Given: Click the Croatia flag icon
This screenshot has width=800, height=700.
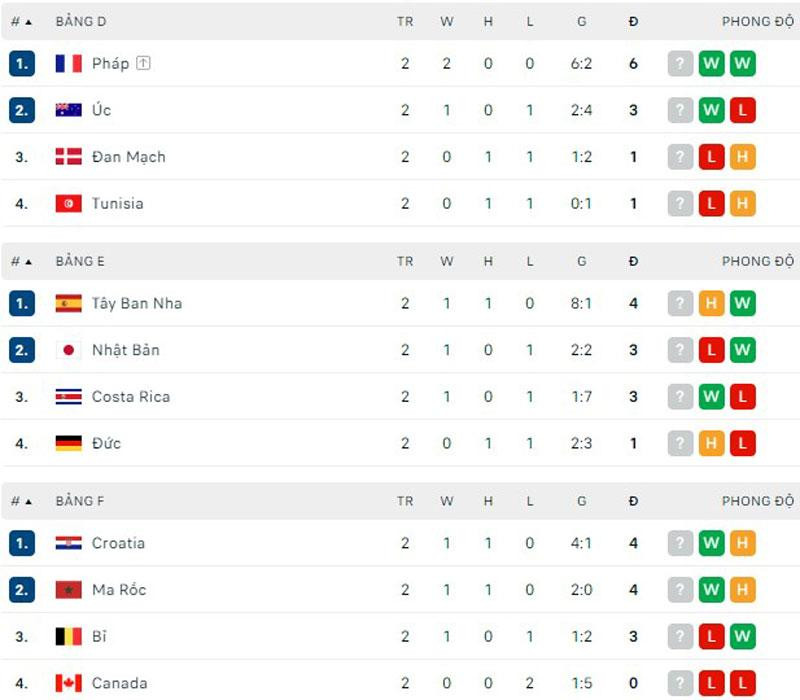Looking at the screenshot, I should point(68,544).
